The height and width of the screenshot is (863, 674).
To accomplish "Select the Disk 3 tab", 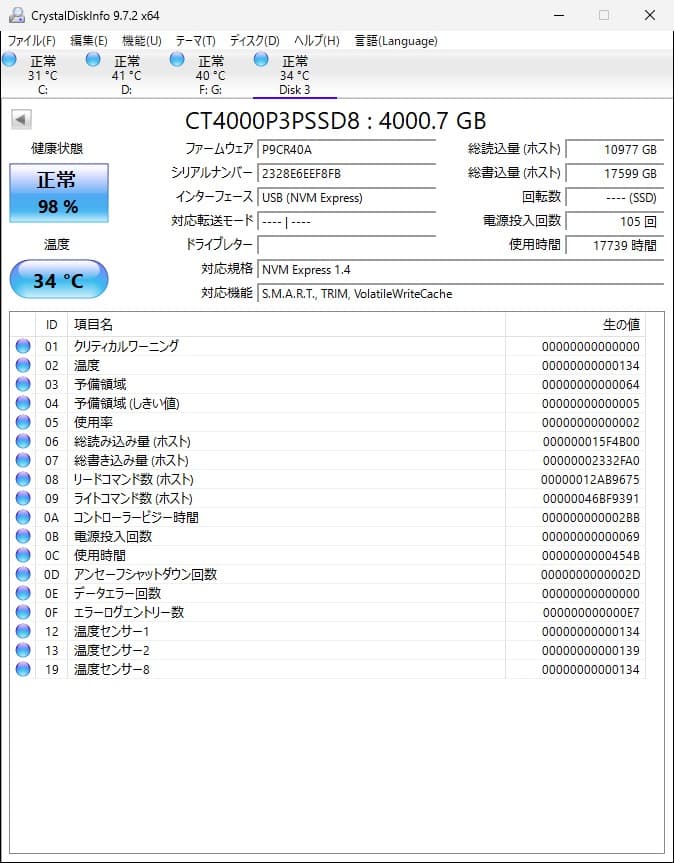I will click(x=294, y=75).
